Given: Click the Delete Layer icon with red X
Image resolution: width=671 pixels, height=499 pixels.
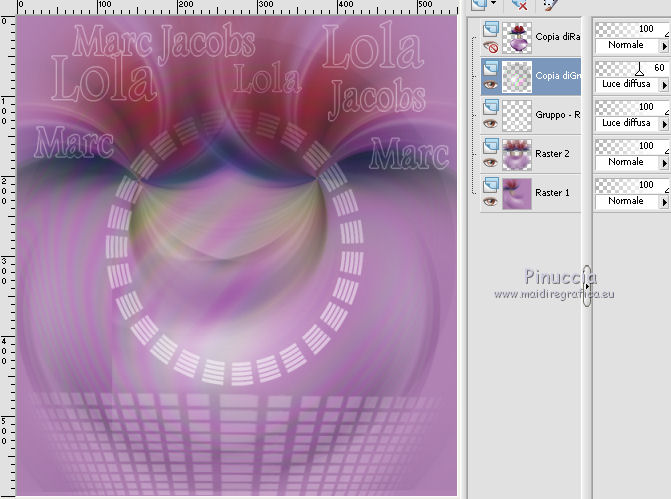Looking at the screenshot, I should coord(519,4).
